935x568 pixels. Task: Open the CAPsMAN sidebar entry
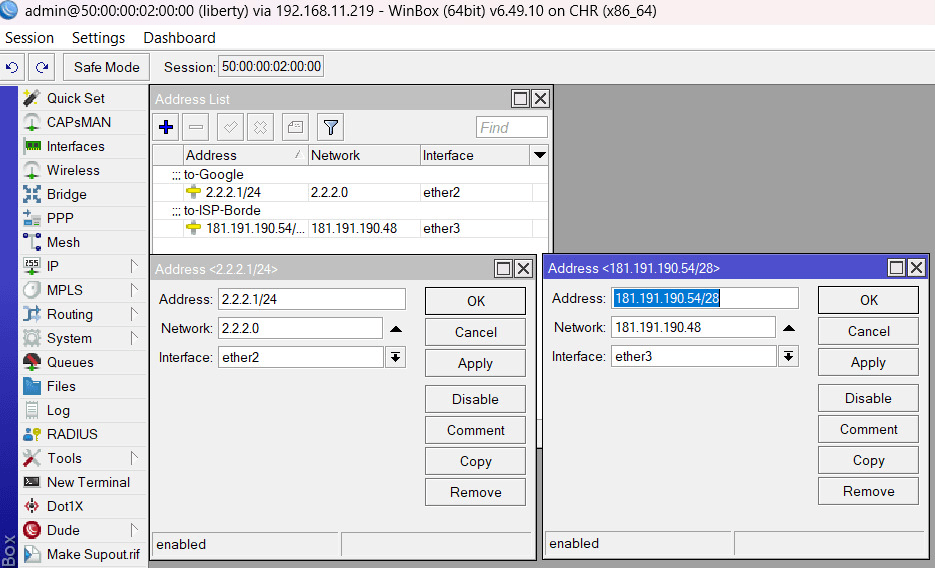(83, 122)
